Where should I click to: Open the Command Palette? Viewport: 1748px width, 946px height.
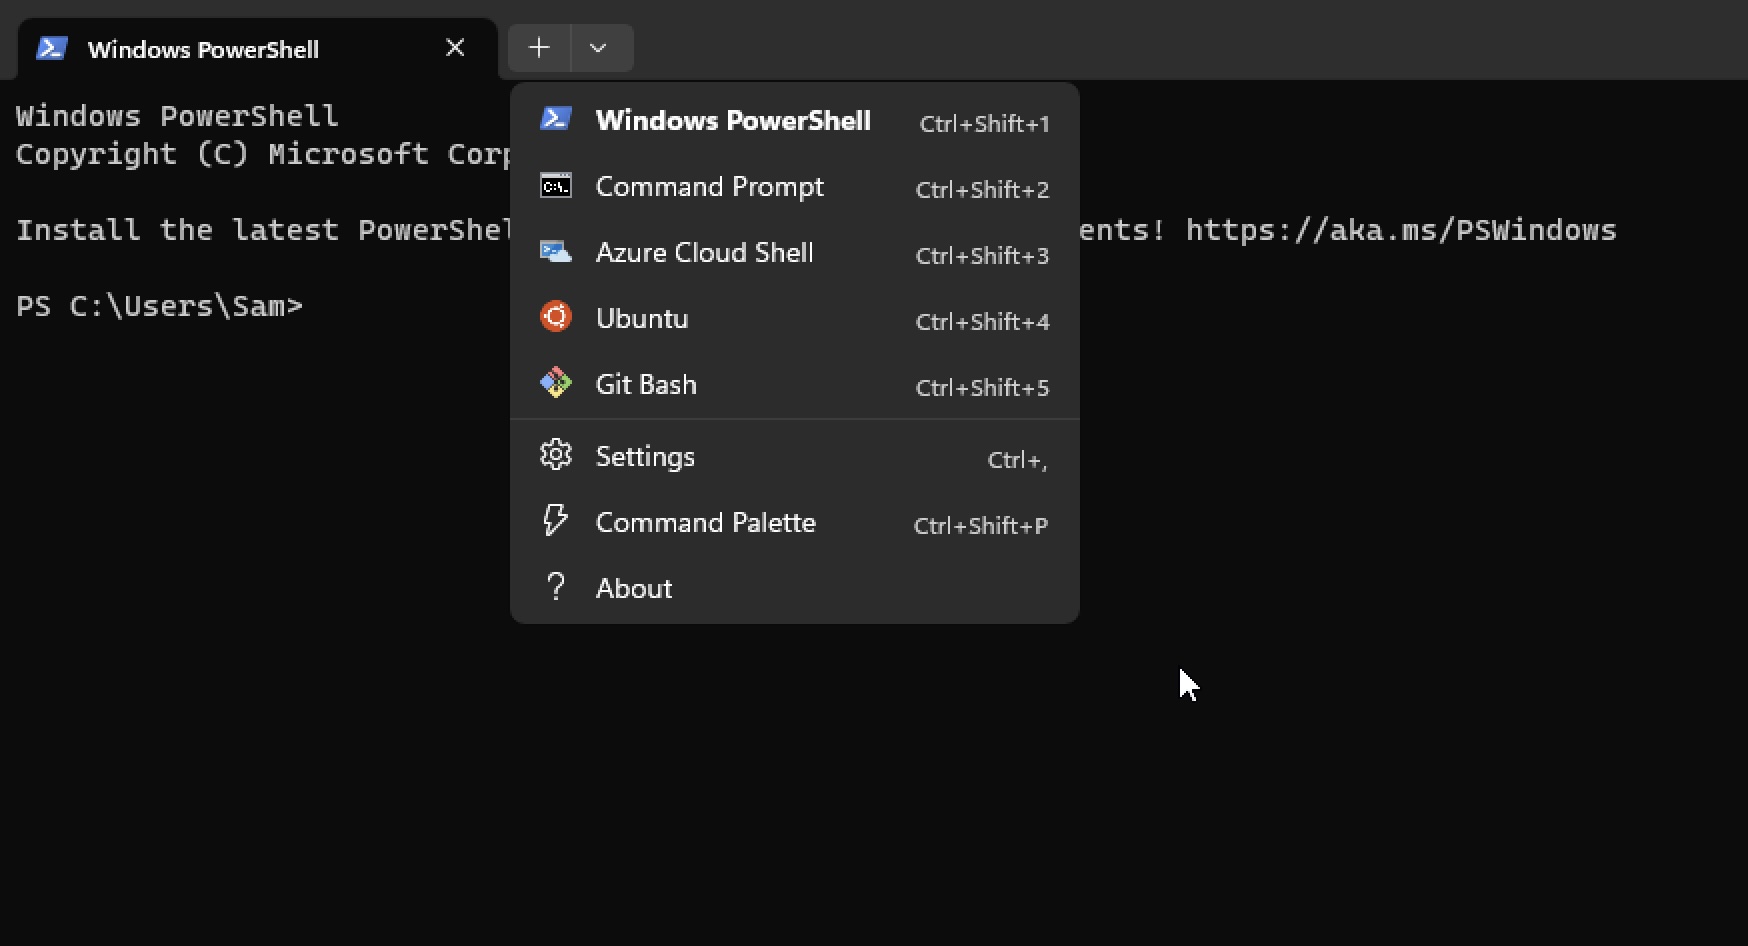click(706, 521)
